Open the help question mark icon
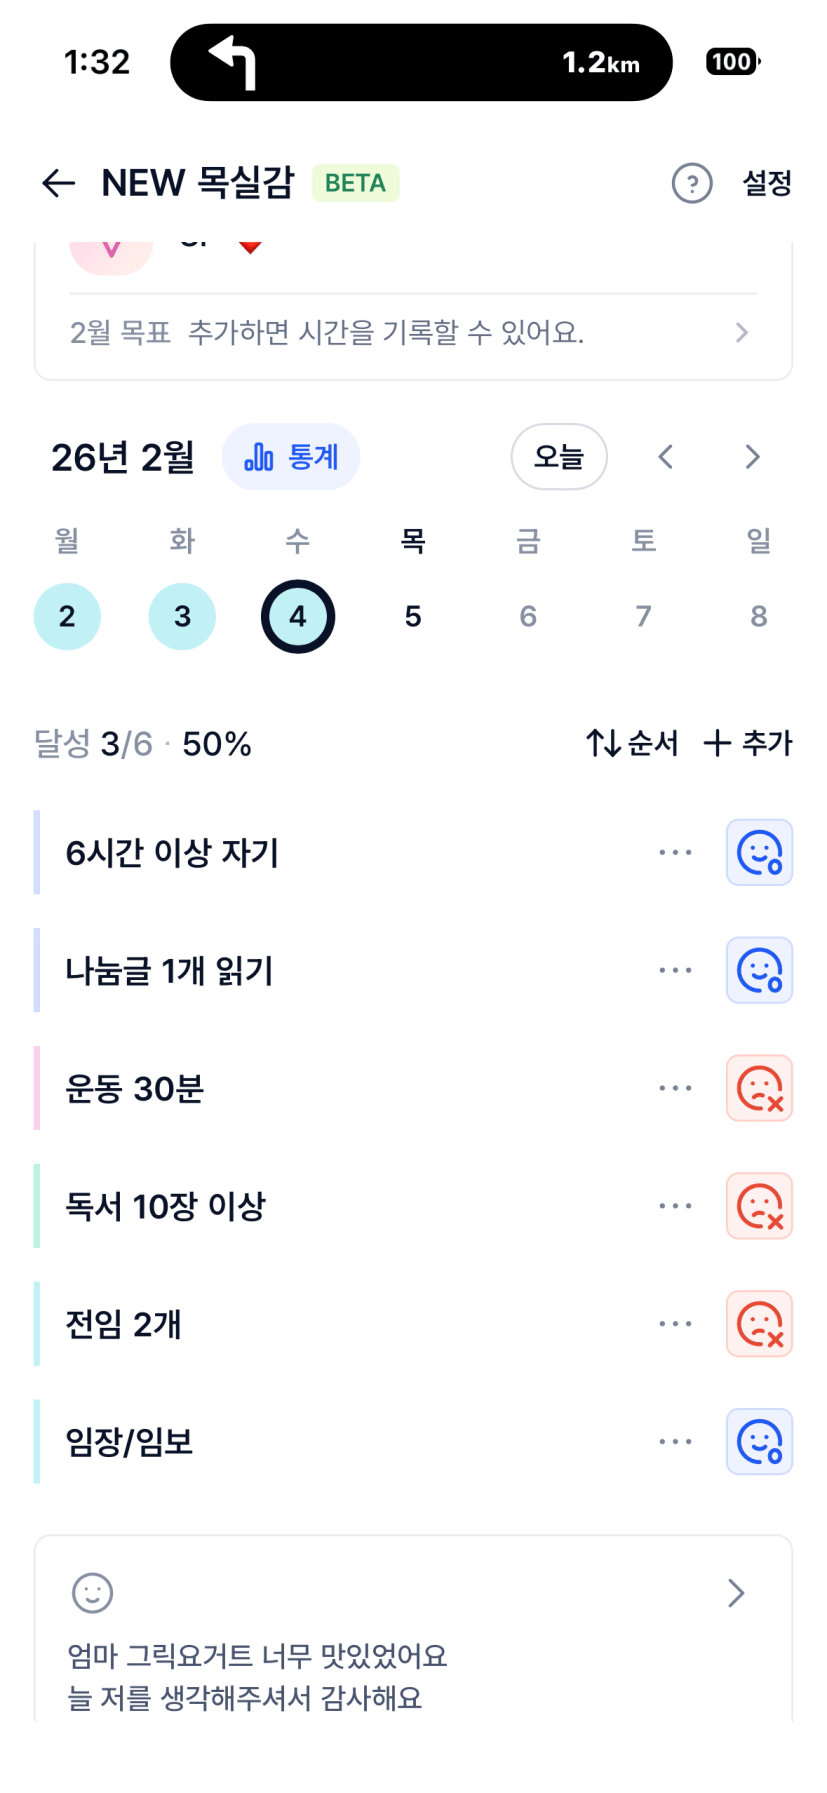The width and height of the screenshot is (827, 1793). click(x=691, y=183)
